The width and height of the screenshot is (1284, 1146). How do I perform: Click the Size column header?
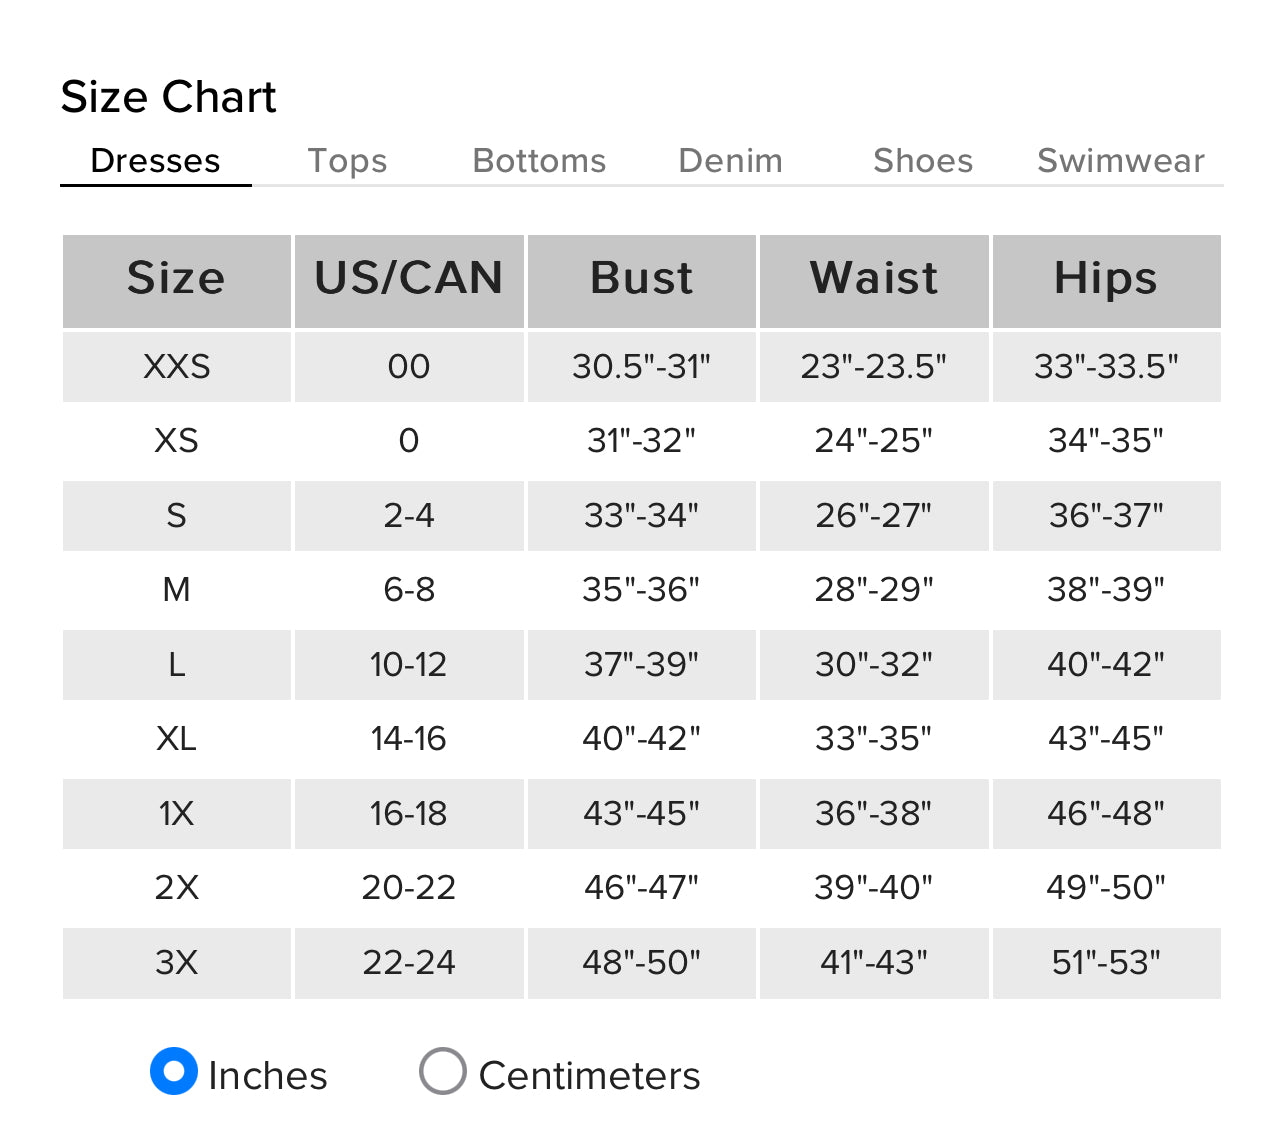pyautogui.click(x=176, y=279)
